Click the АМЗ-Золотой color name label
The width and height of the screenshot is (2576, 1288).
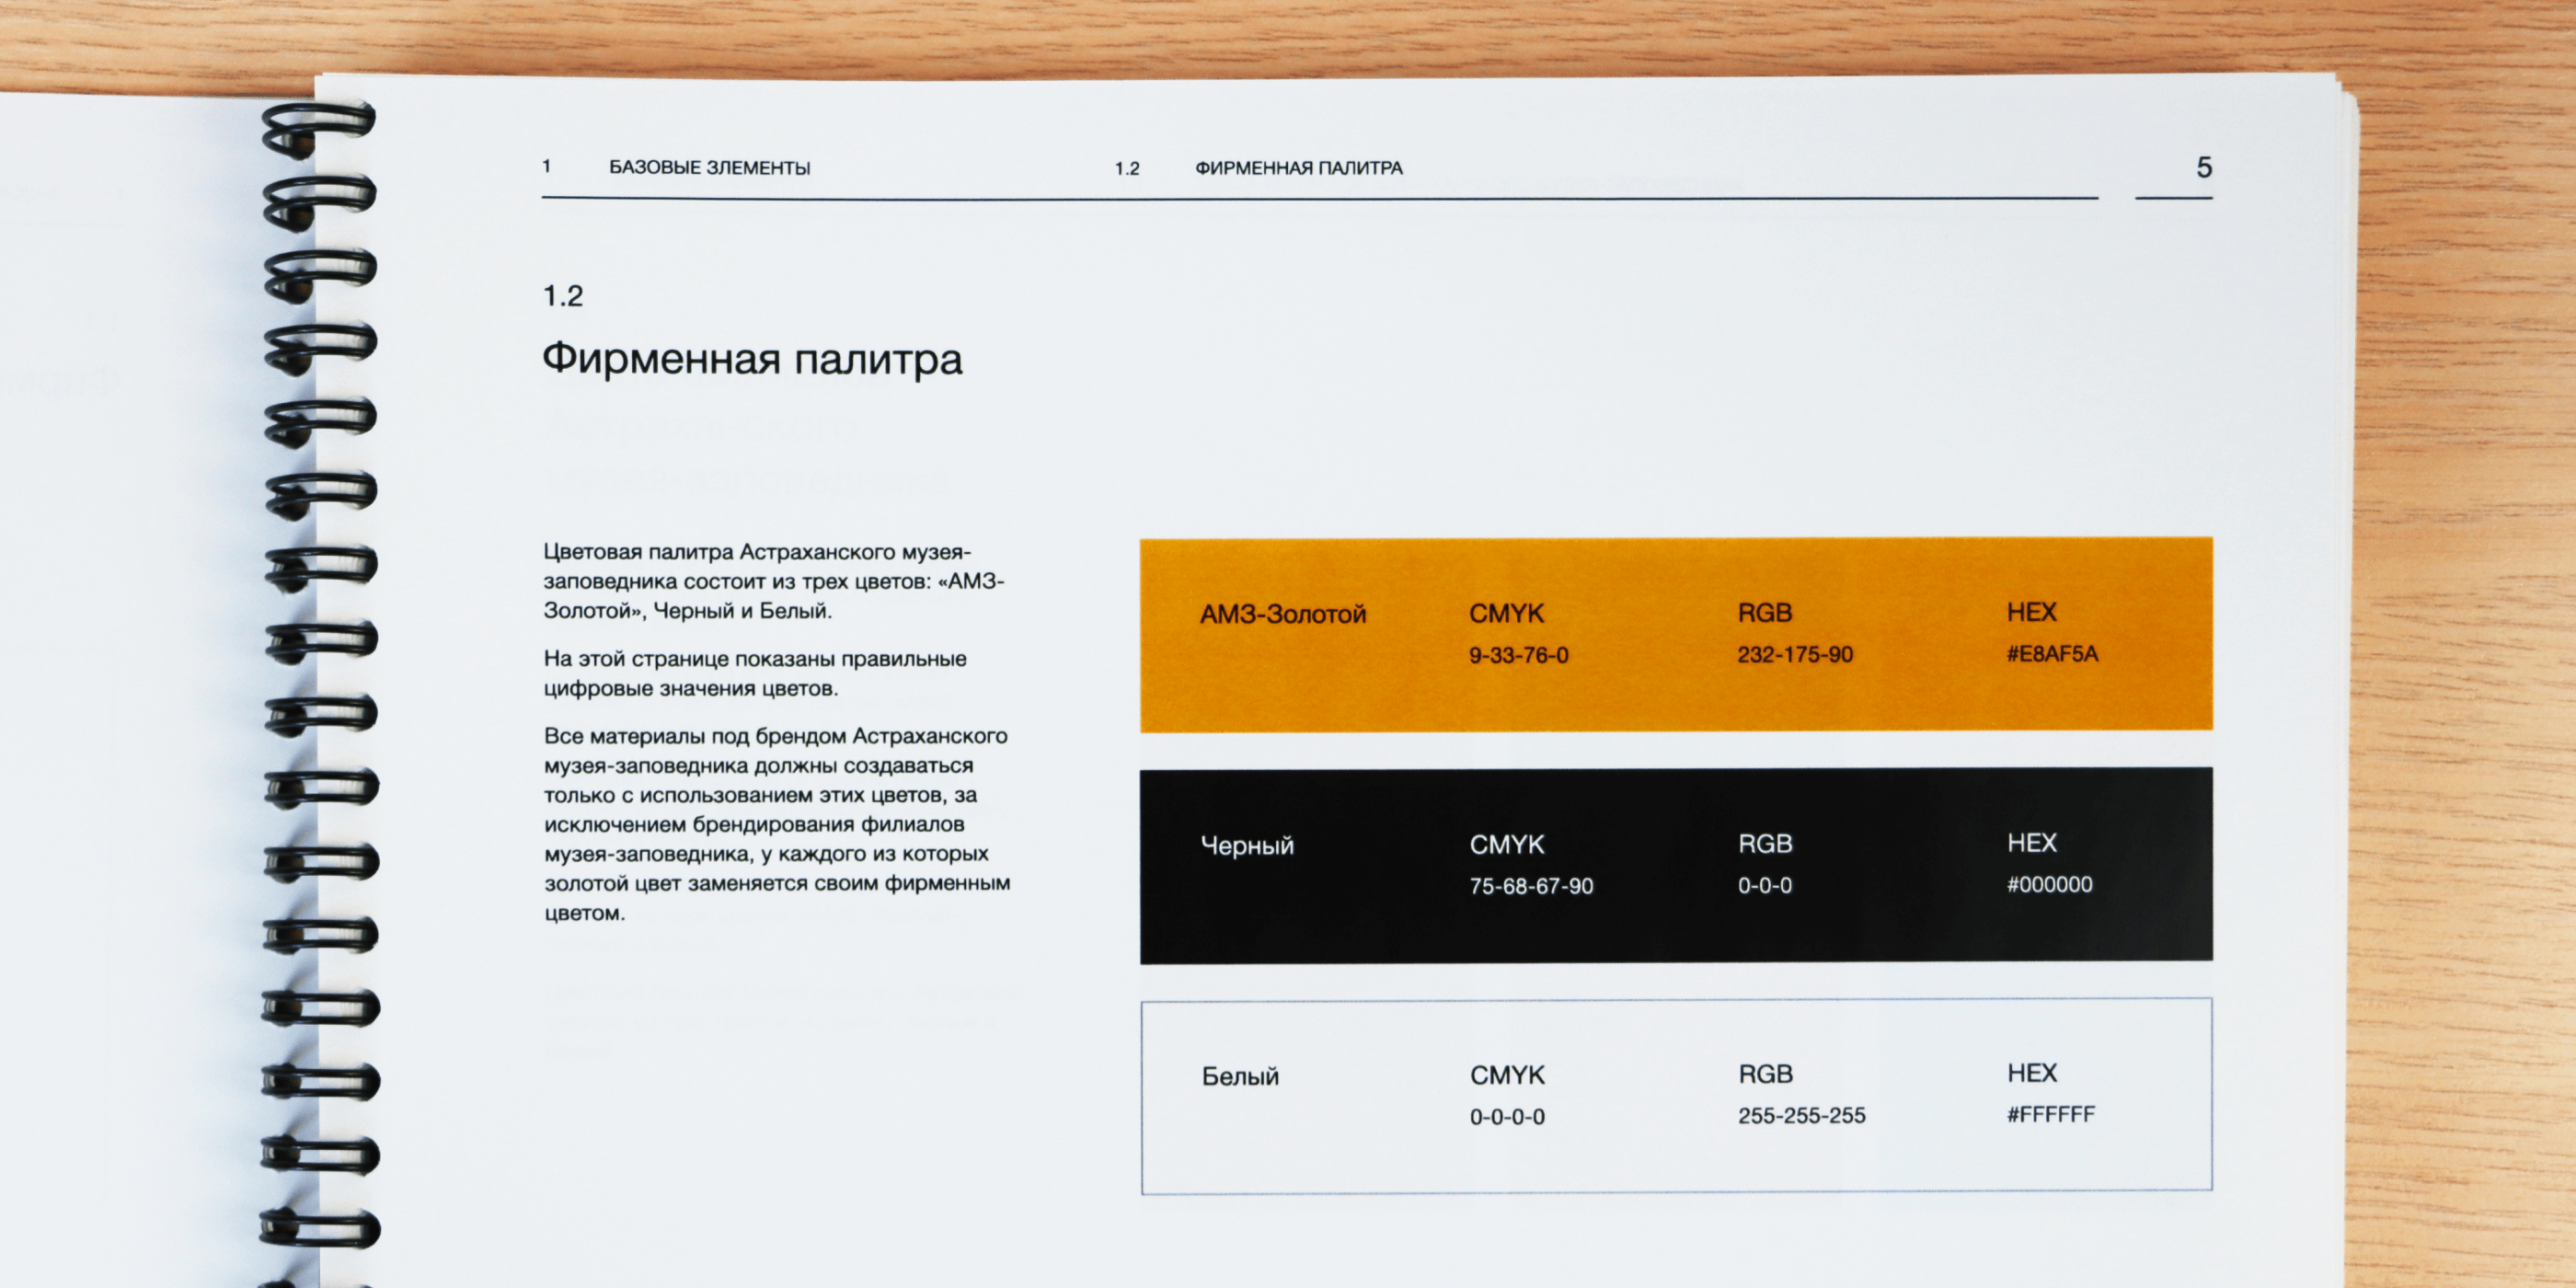[1282, 614]
